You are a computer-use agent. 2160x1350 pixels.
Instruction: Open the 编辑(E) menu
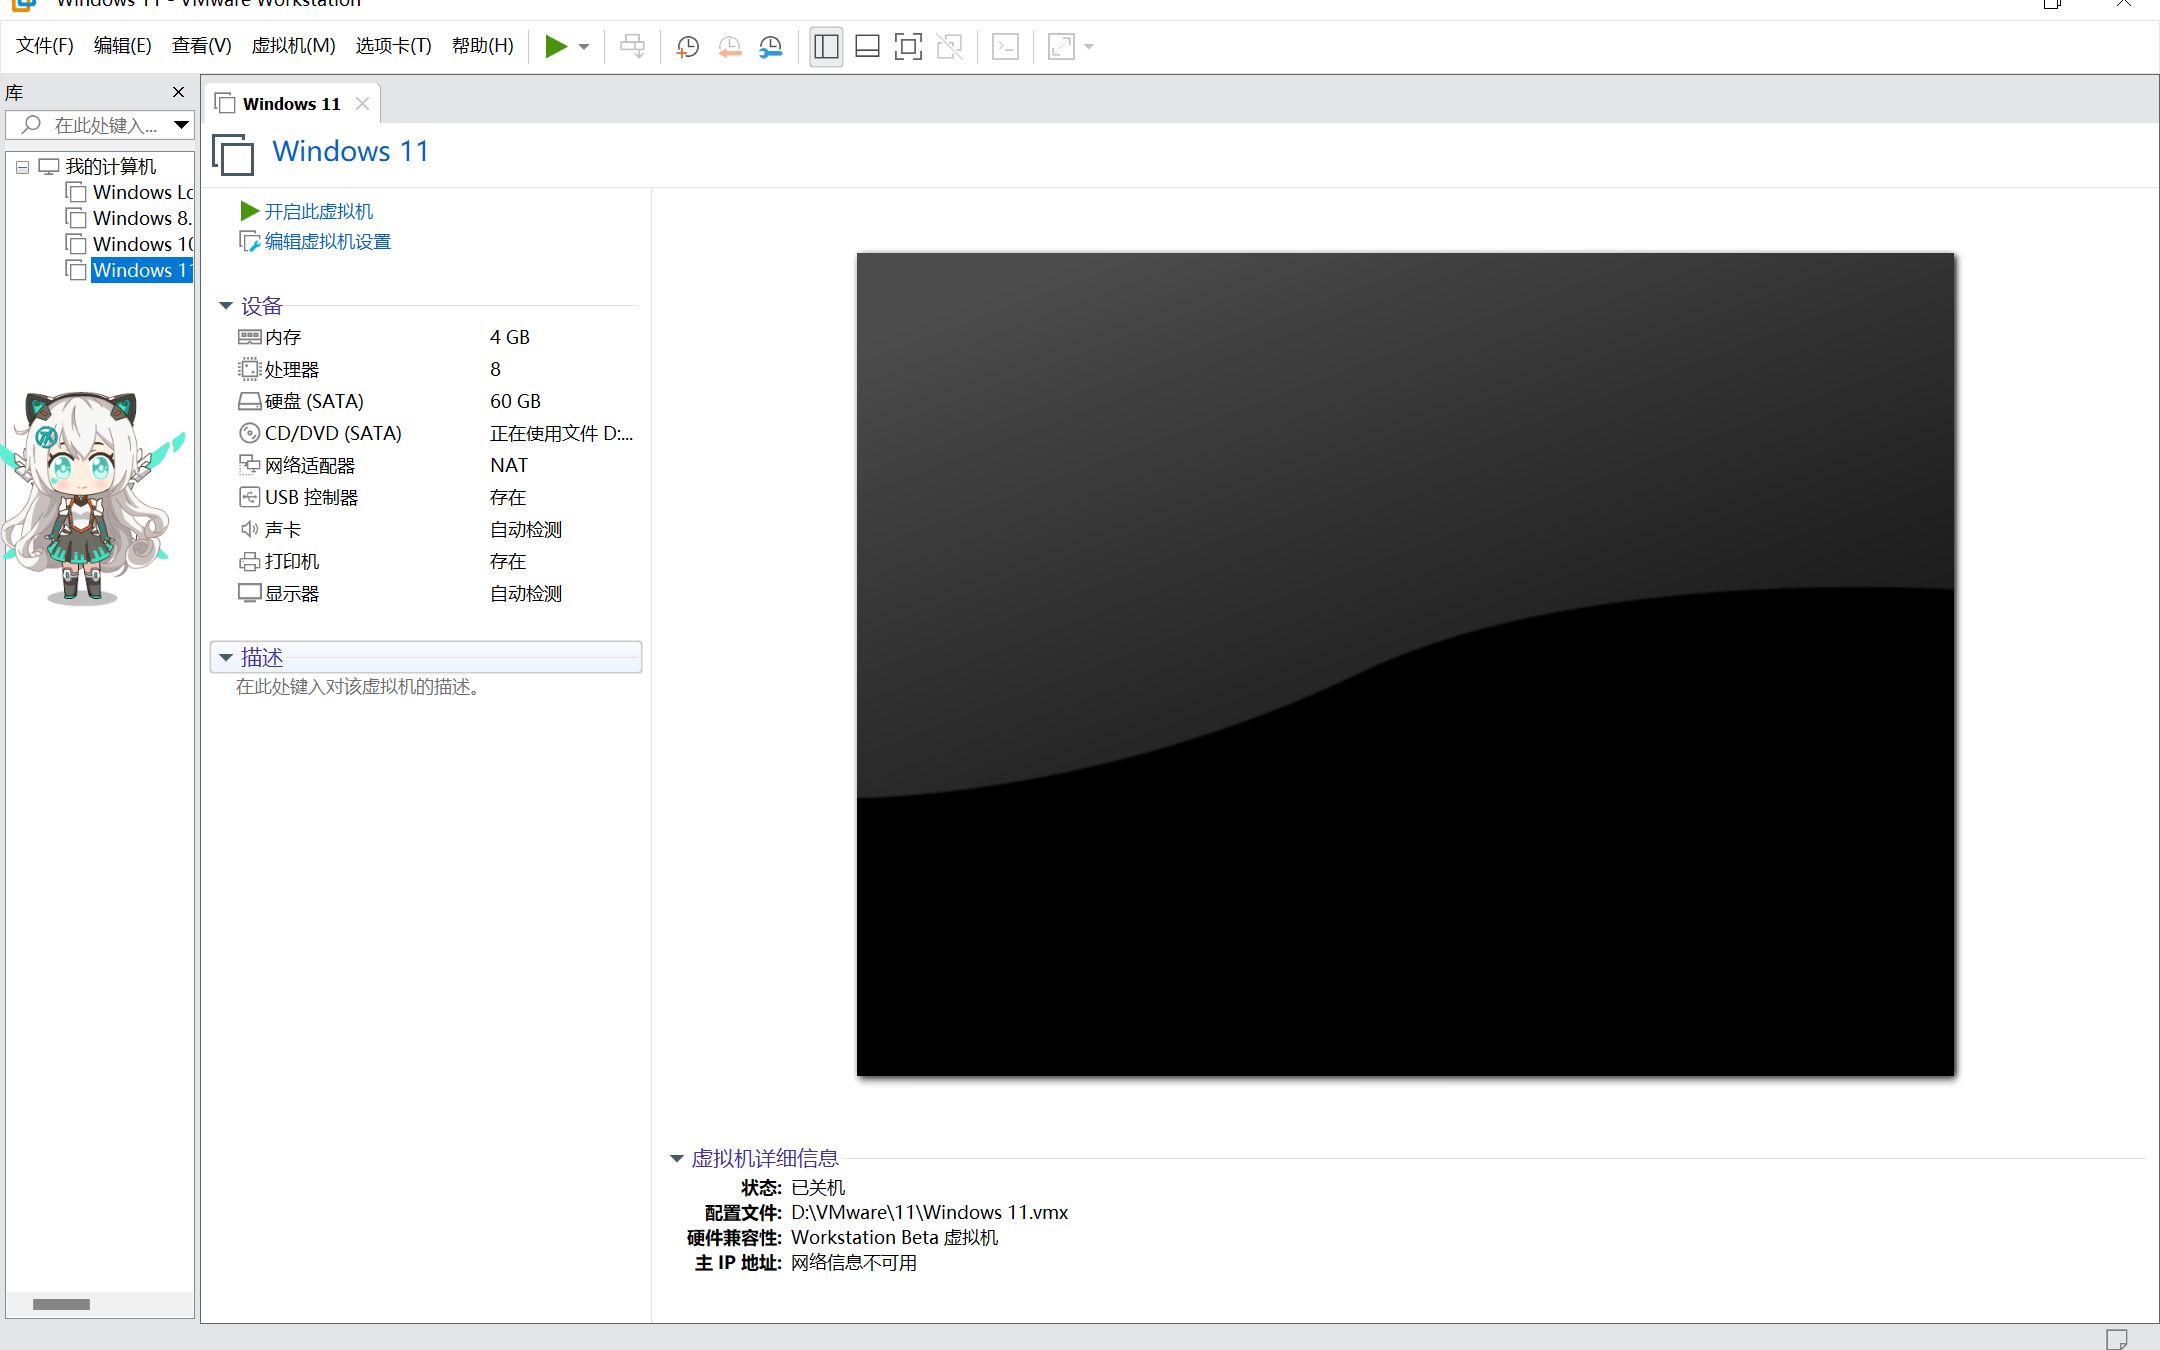pyautogui.click(x=122, y=46)
